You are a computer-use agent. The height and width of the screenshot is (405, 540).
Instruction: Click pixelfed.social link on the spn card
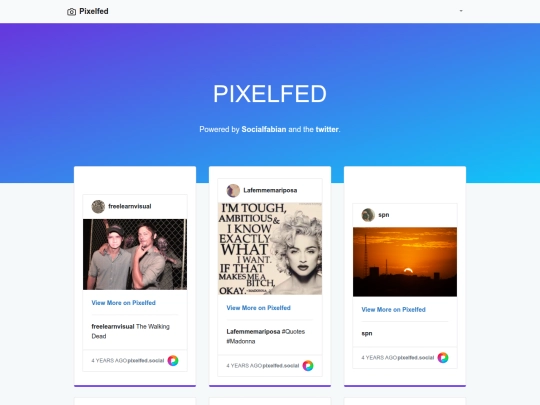[x=416, y=358]
